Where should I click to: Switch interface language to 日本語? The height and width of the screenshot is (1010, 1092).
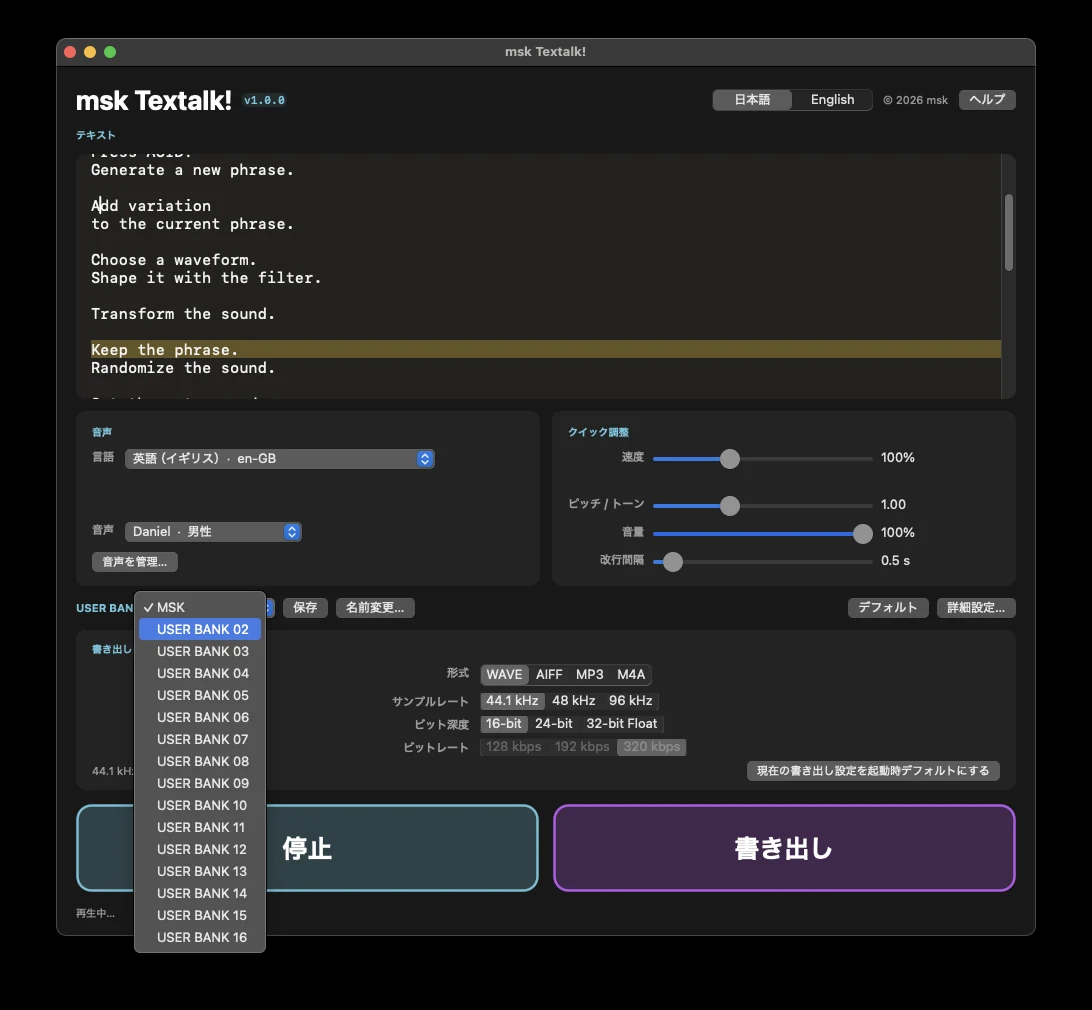point(752,100)
